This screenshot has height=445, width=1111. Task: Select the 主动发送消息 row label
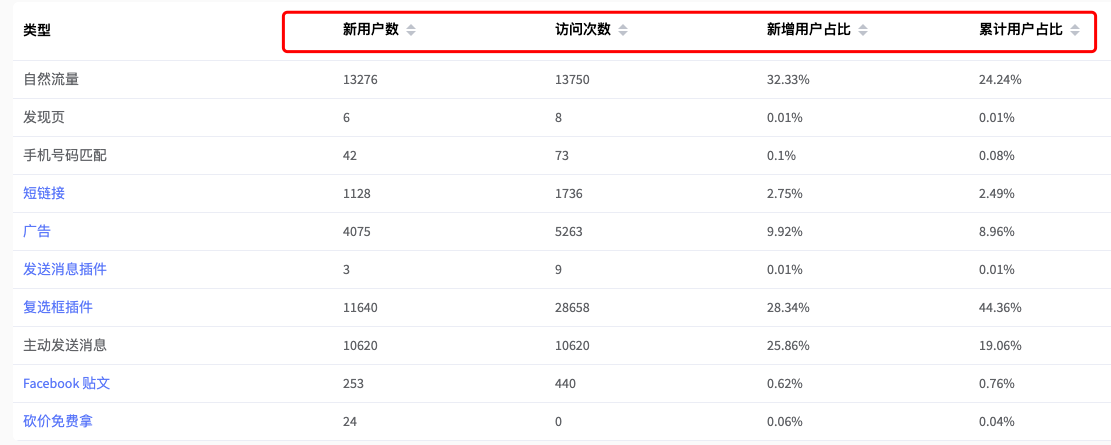pyautogui.click(x=65, y=345)
